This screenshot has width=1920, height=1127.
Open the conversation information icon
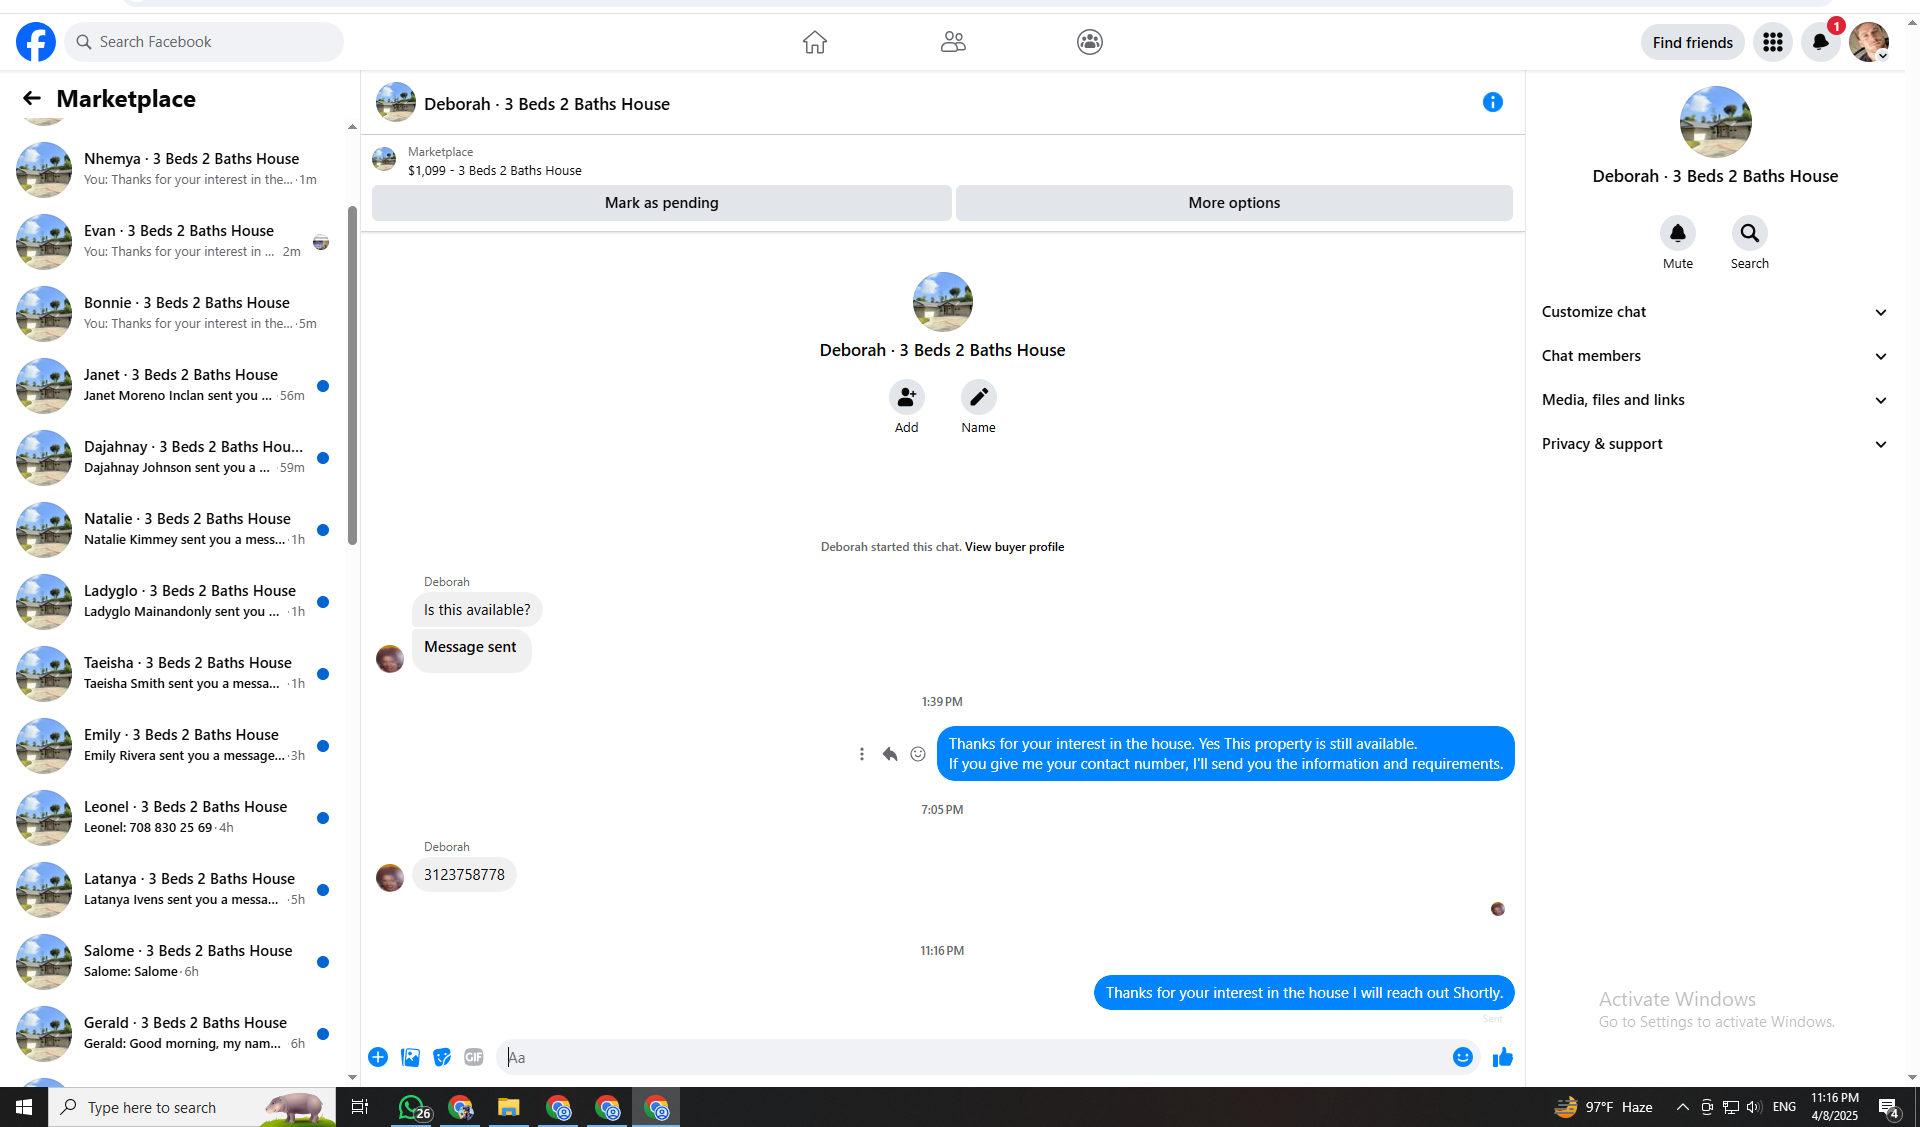1492,102
